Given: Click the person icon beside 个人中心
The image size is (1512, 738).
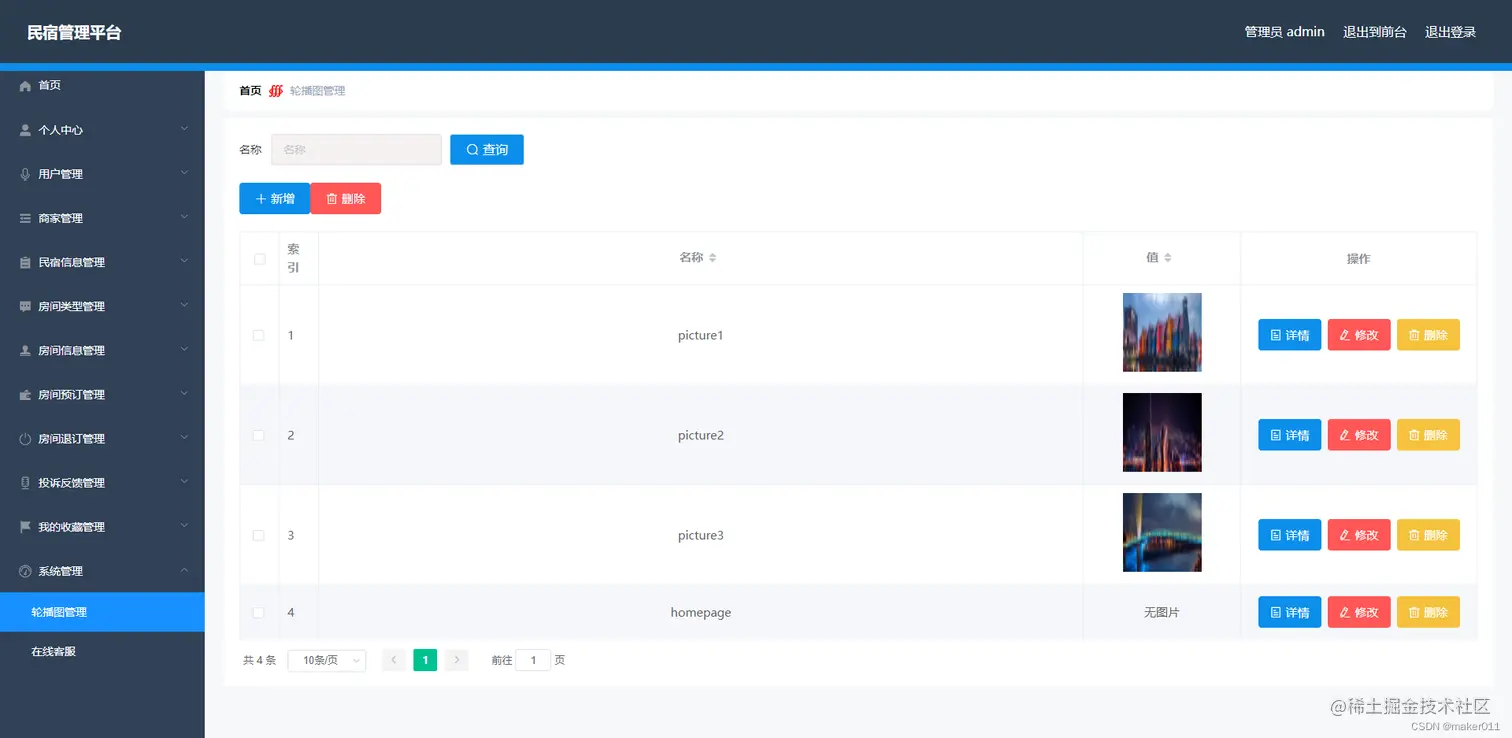Looking at the screenshot, I should coord(25,130).
